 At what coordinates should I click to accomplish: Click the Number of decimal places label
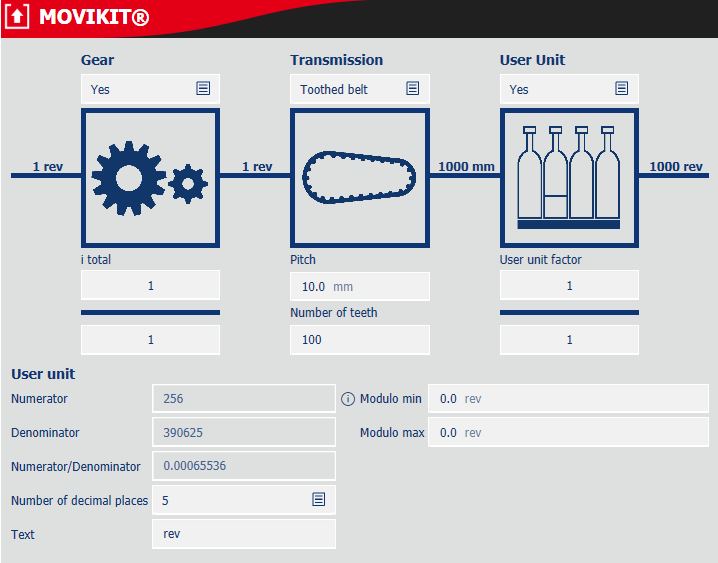[80, 500]
